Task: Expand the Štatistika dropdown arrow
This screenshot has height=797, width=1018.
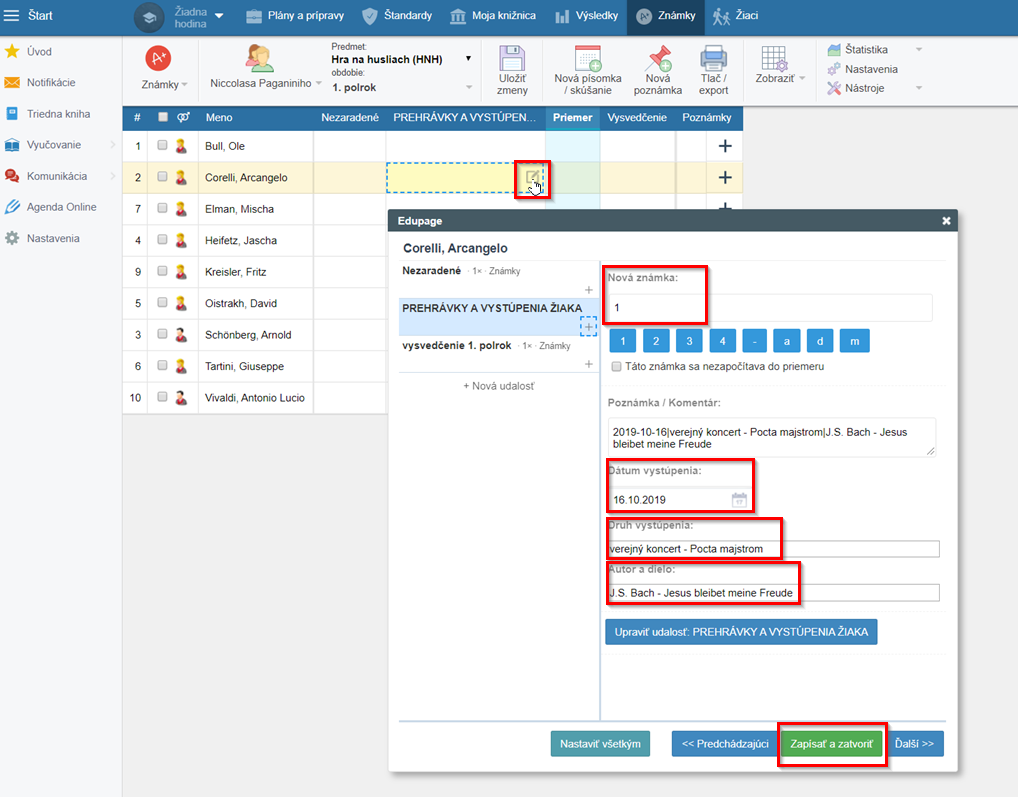Action: 919,49
